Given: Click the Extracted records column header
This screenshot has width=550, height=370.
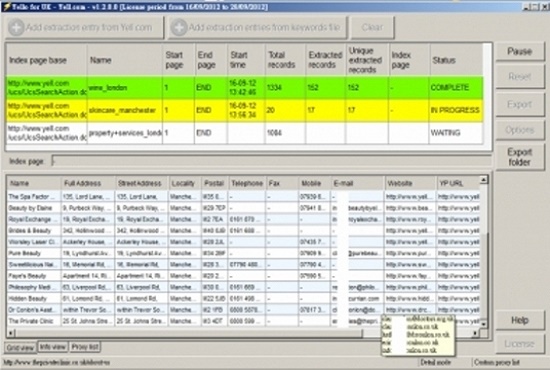Looking at the screenshot, I should pos(326,60).
